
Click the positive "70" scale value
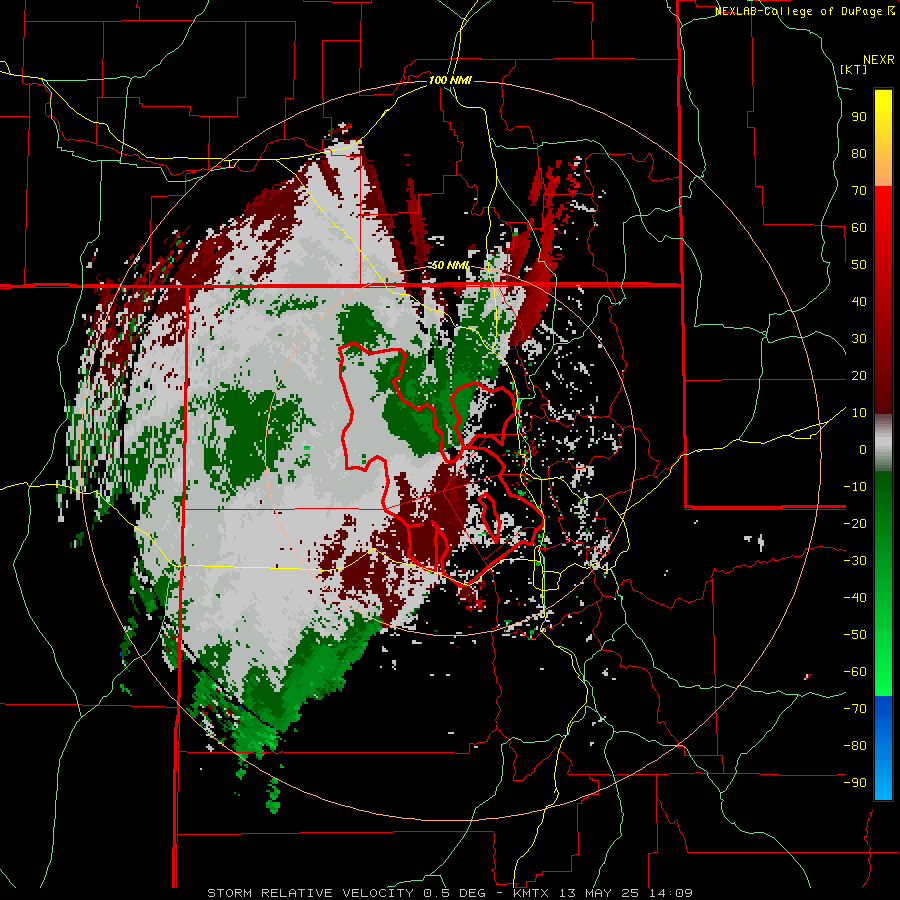pos(859,191)
